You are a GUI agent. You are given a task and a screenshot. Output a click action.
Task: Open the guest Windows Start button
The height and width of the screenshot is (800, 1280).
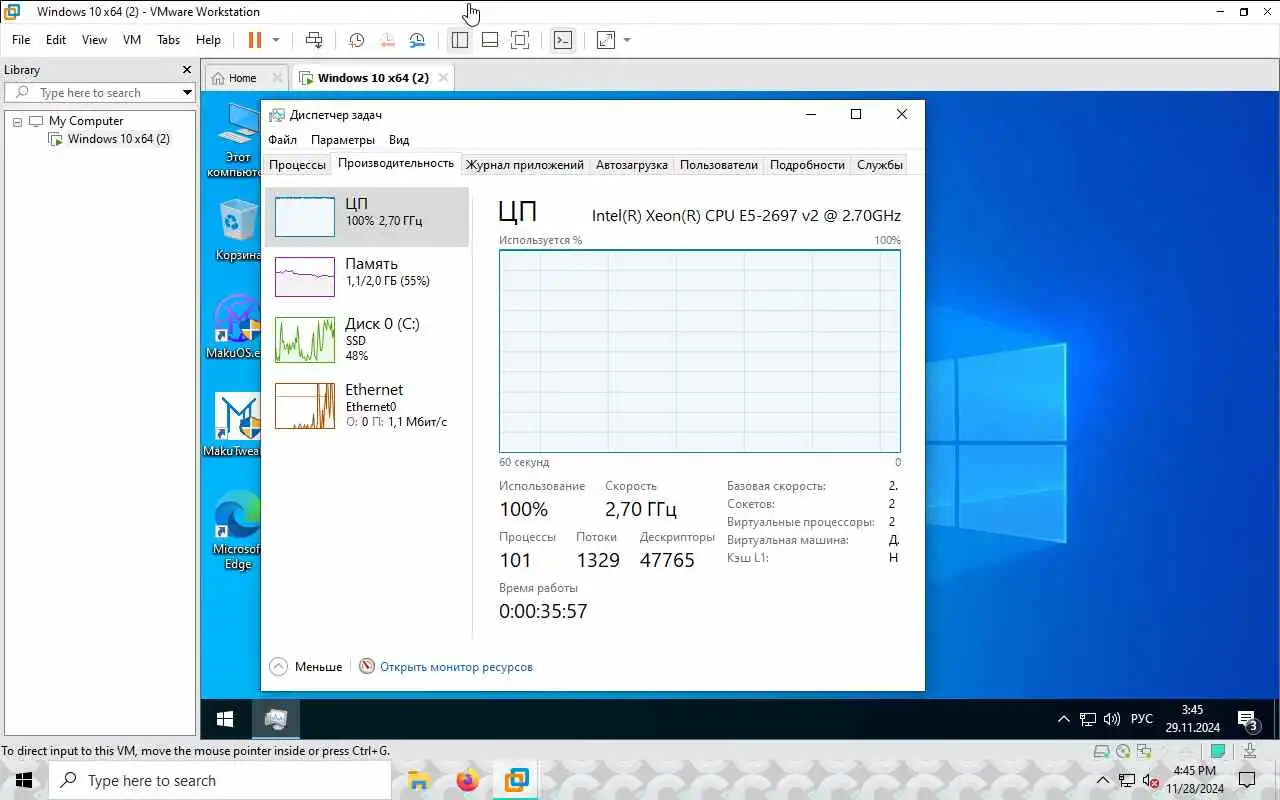[225, 719]
